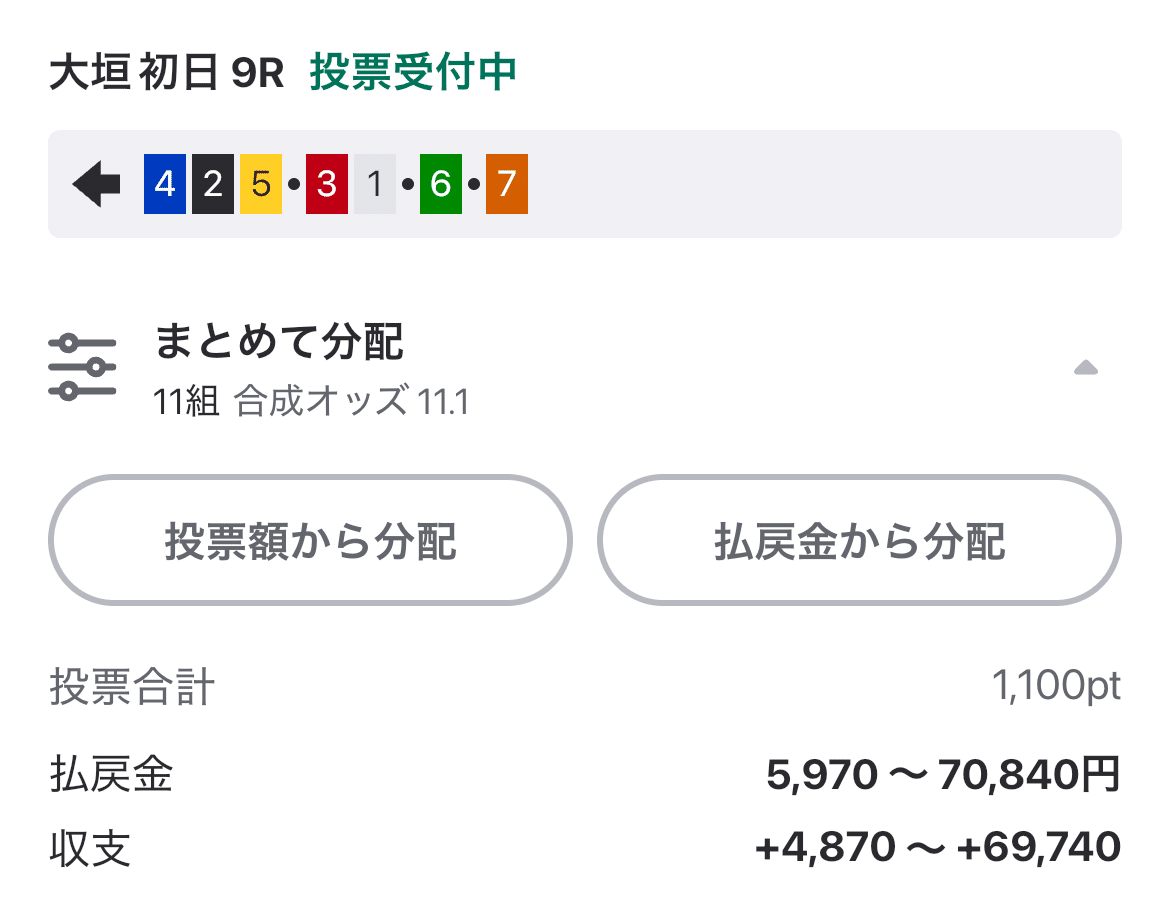Select the white number 1 racer icon
This screenshot has height=899, width=1170.
click(372, 182)
